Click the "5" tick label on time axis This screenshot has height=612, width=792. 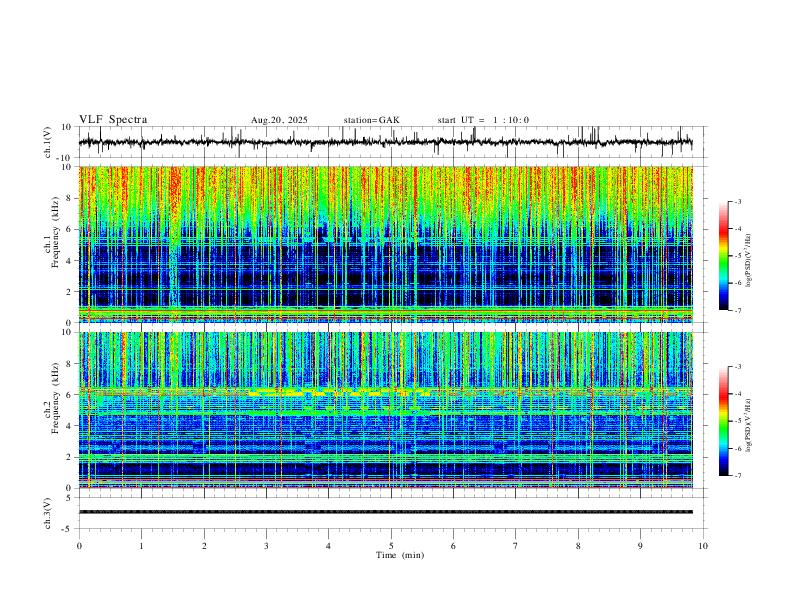(391, 546)
